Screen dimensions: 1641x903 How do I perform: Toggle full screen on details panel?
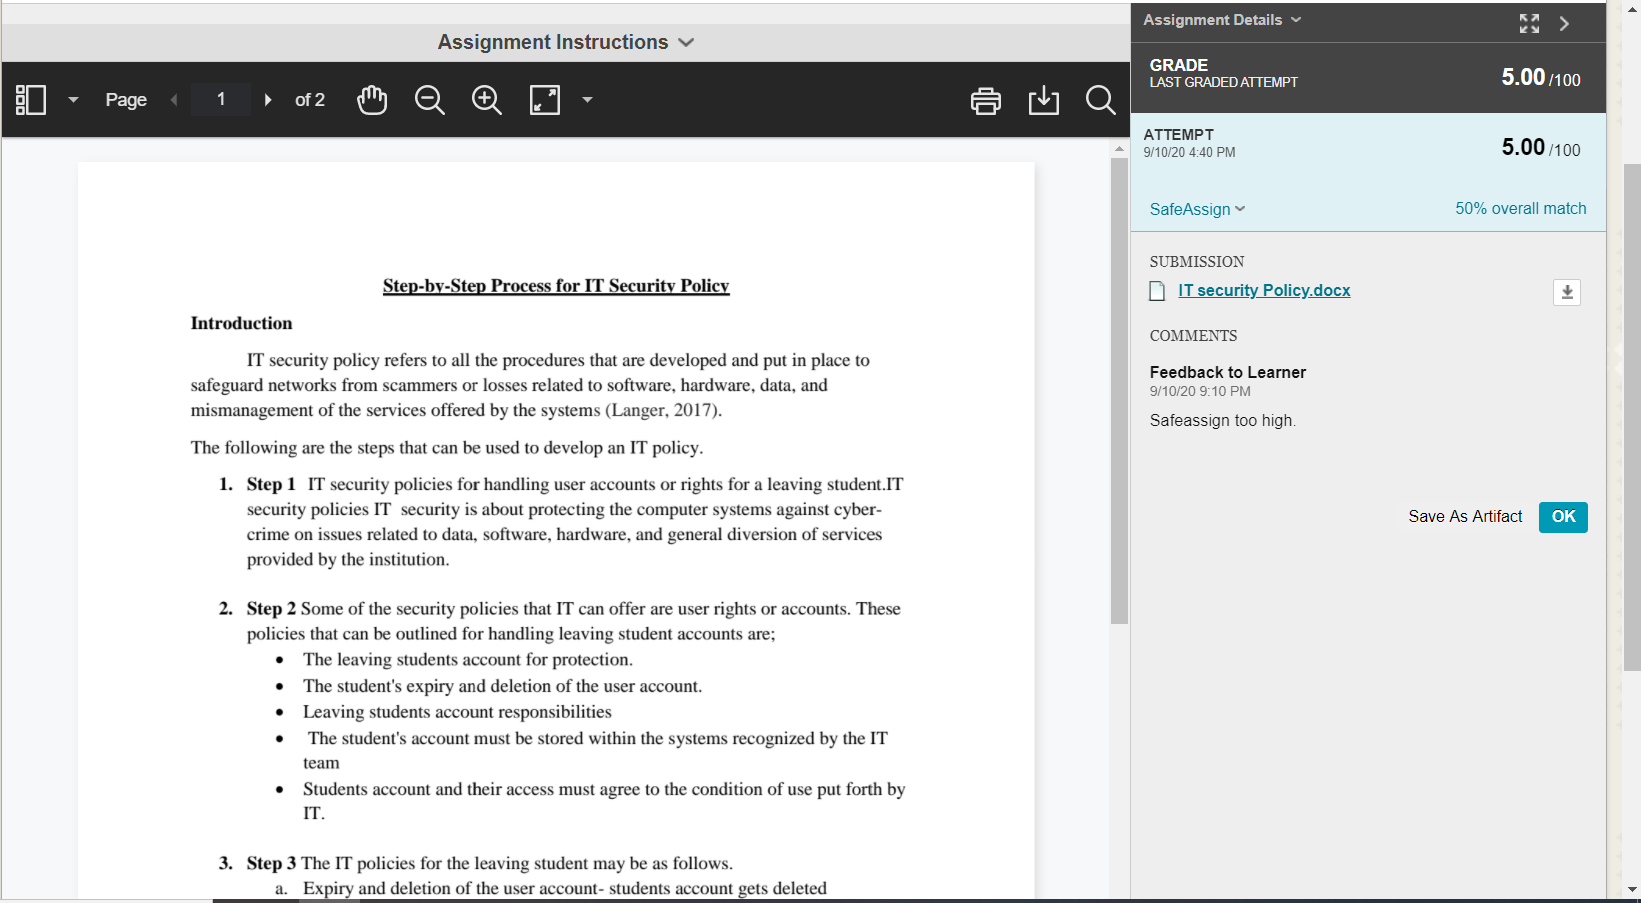(x=1529, y=23)
